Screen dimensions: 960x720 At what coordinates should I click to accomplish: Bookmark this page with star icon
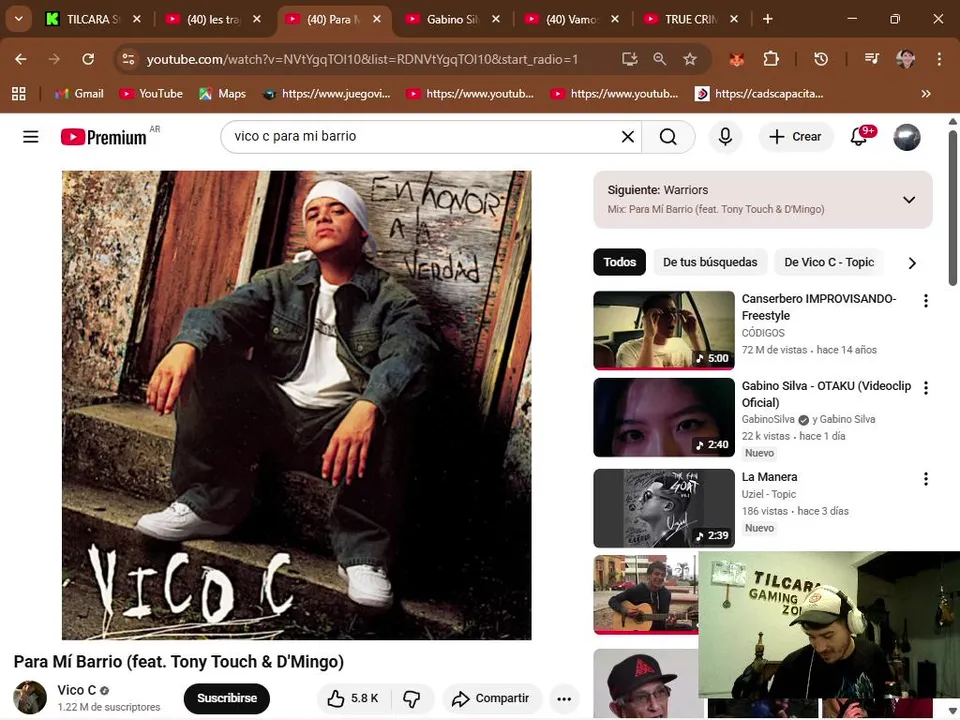[690, 59]
